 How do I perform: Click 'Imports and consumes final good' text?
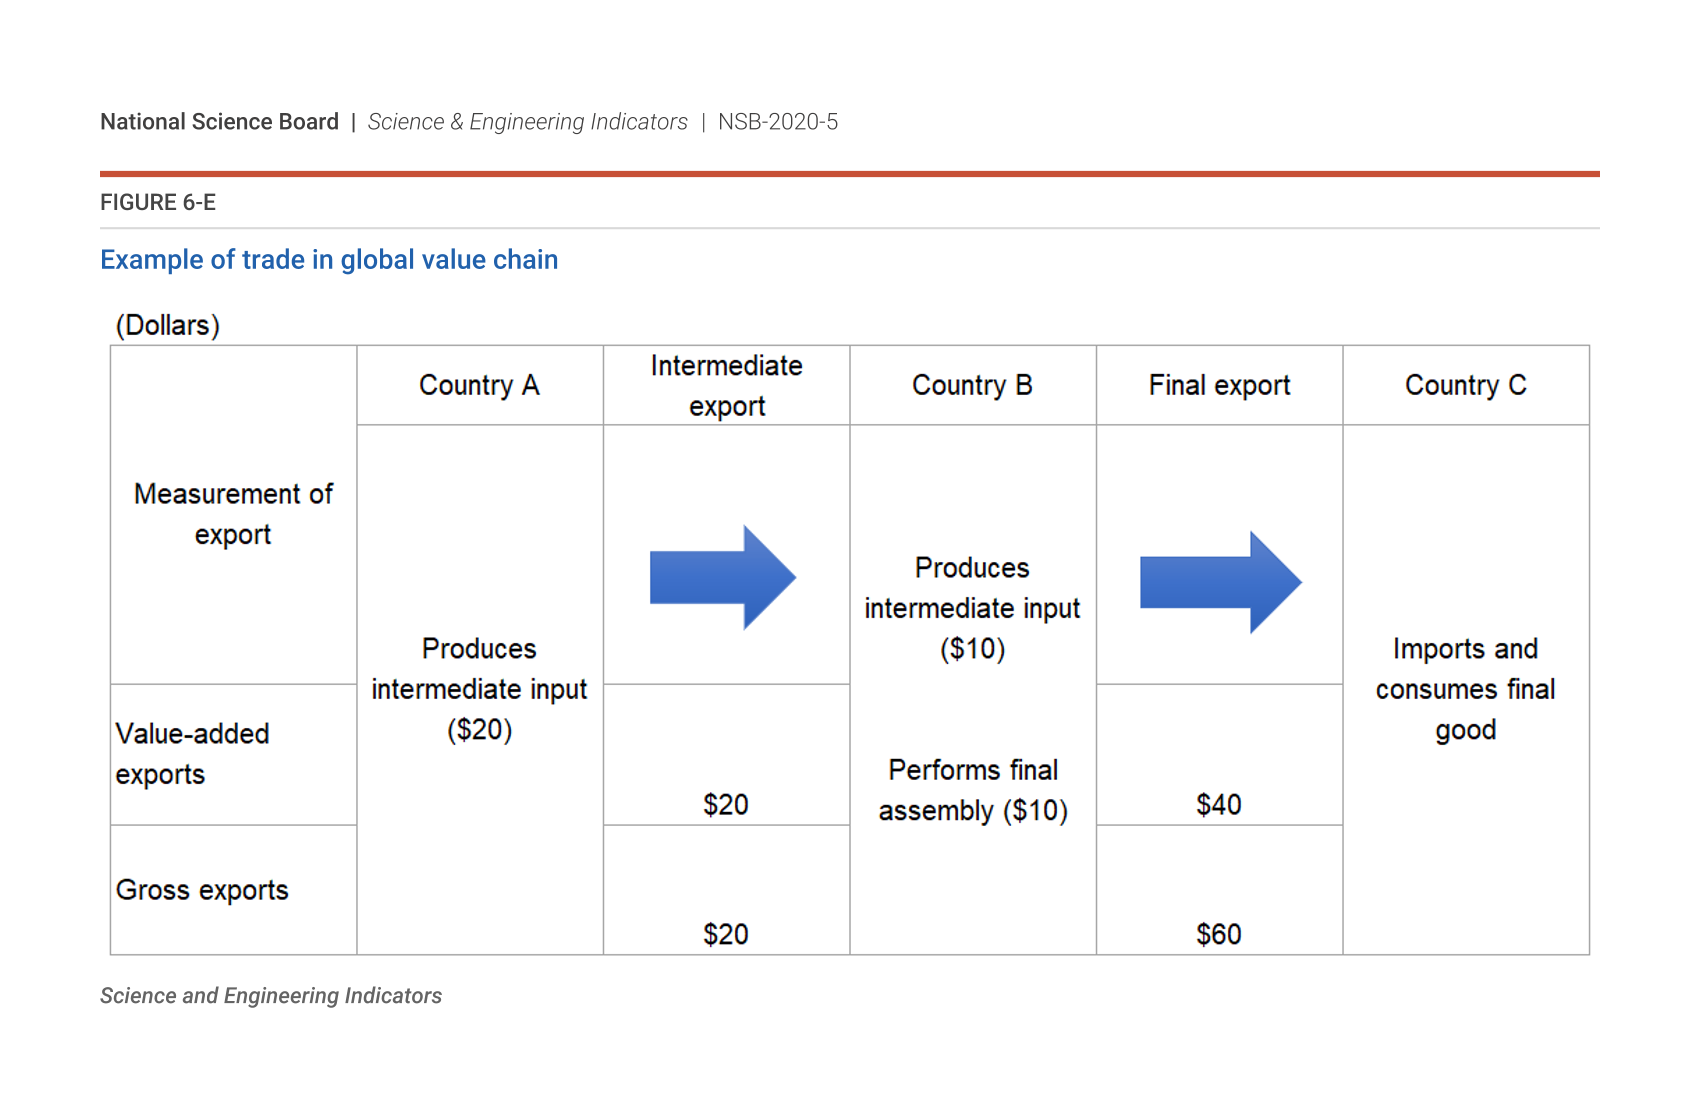click(x=1465, y=689)
